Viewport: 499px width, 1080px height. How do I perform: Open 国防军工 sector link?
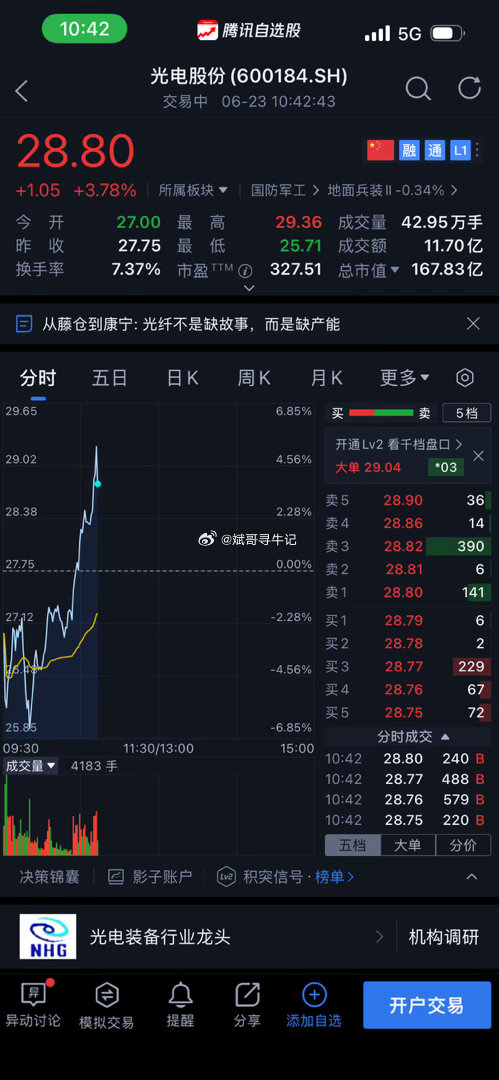[285, 190]
